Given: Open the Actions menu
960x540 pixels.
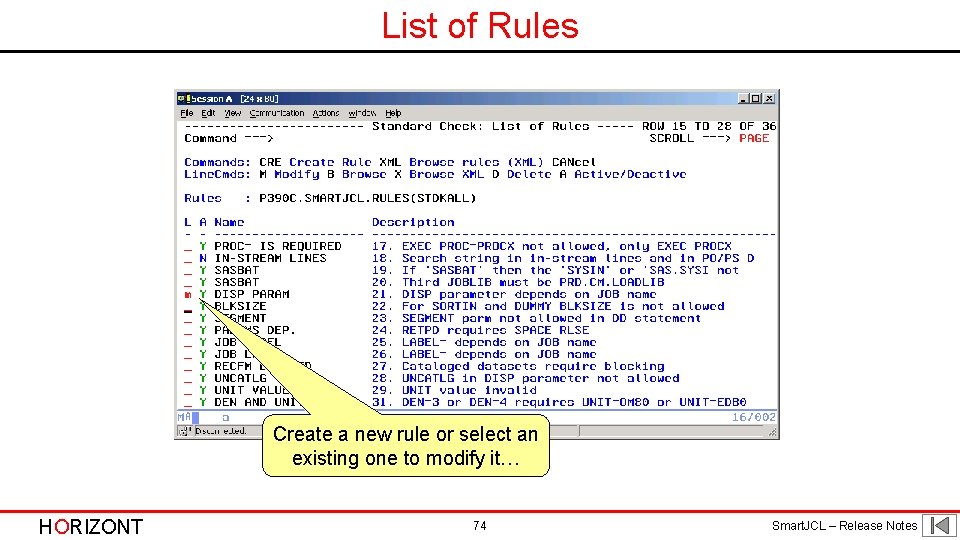Looking at the screenshot, I should coord(326,113).
